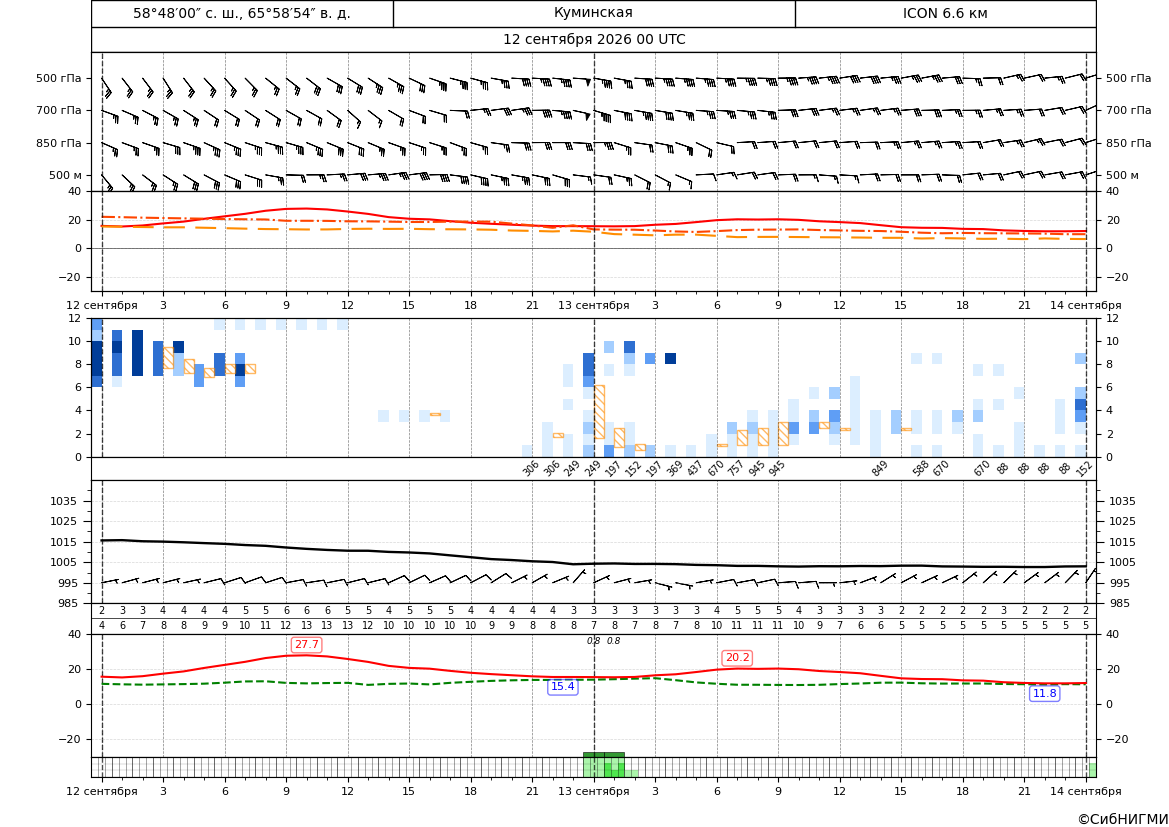Screen dimensions: 1169x827
Task: Select the 14 сентября label on bottom axis
Action: (1086, 791)
